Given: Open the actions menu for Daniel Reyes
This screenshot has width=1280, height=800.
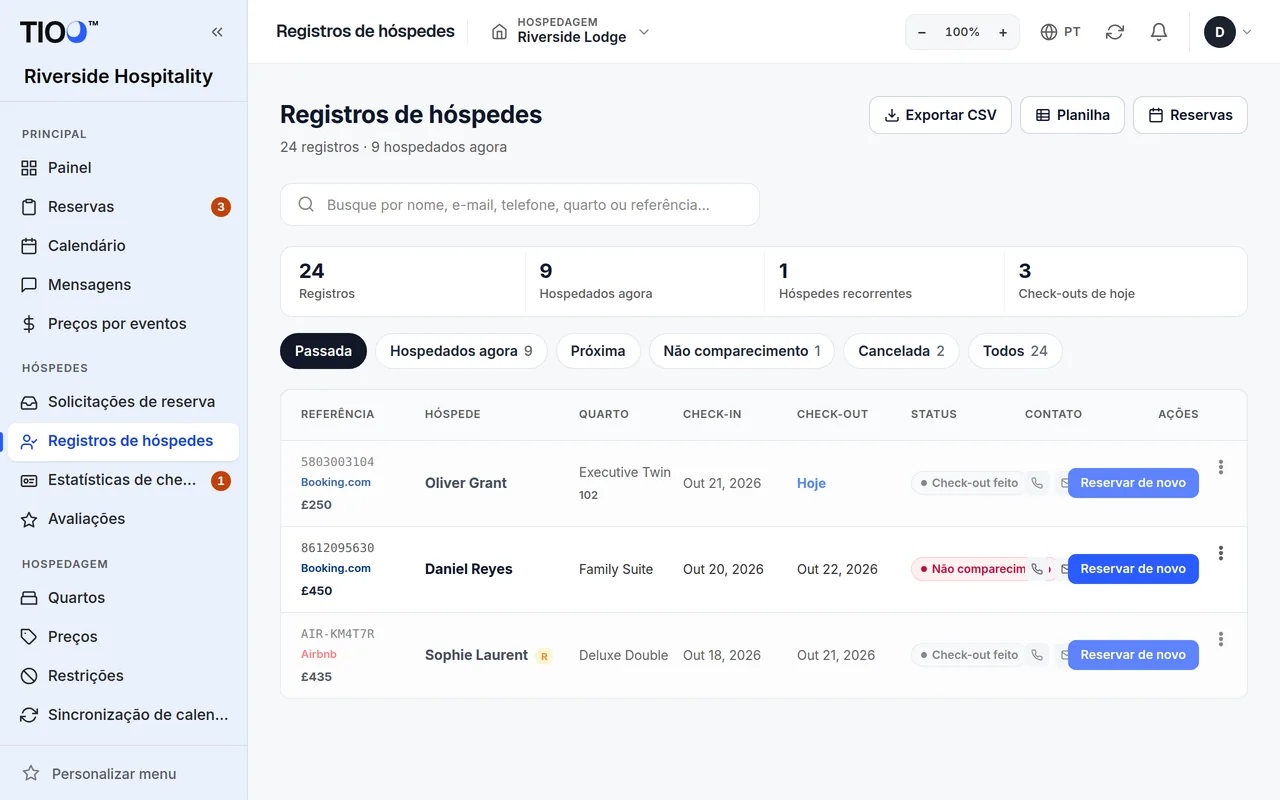Looking at the screenshot, I should click(x=1221, y=553).
